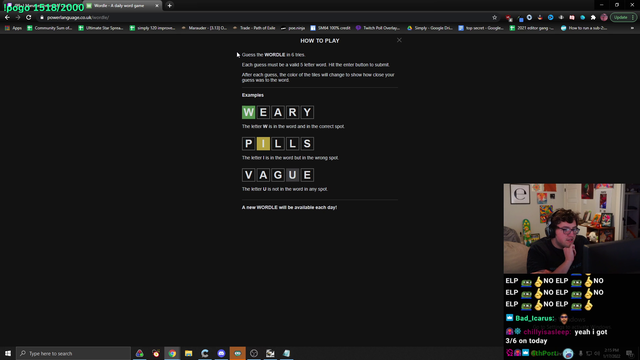Open the colorful triangle taskbar app
The image size is (640, 360).
[140, 353]
